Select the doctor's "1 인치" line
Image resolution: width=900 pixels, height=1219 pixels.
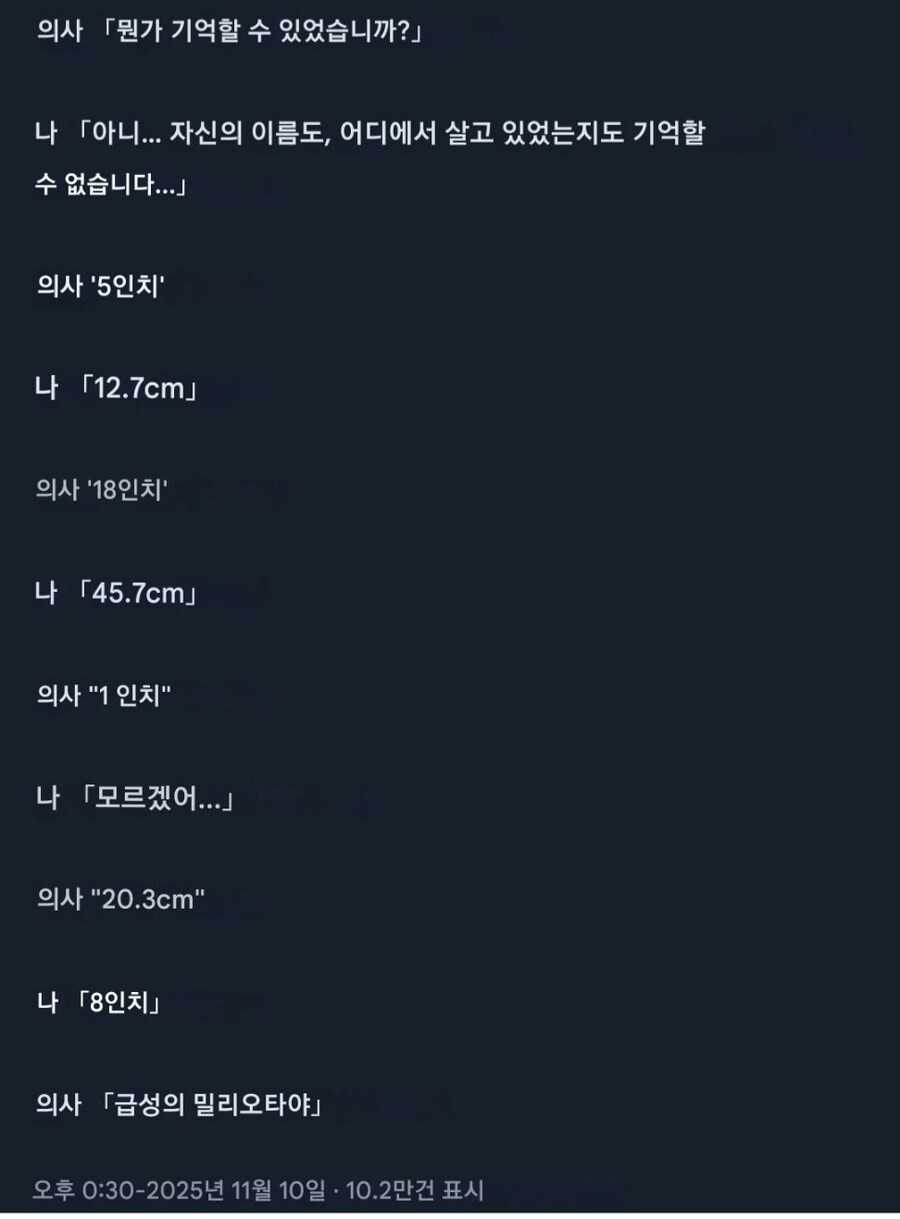click(x=104, y=695)
